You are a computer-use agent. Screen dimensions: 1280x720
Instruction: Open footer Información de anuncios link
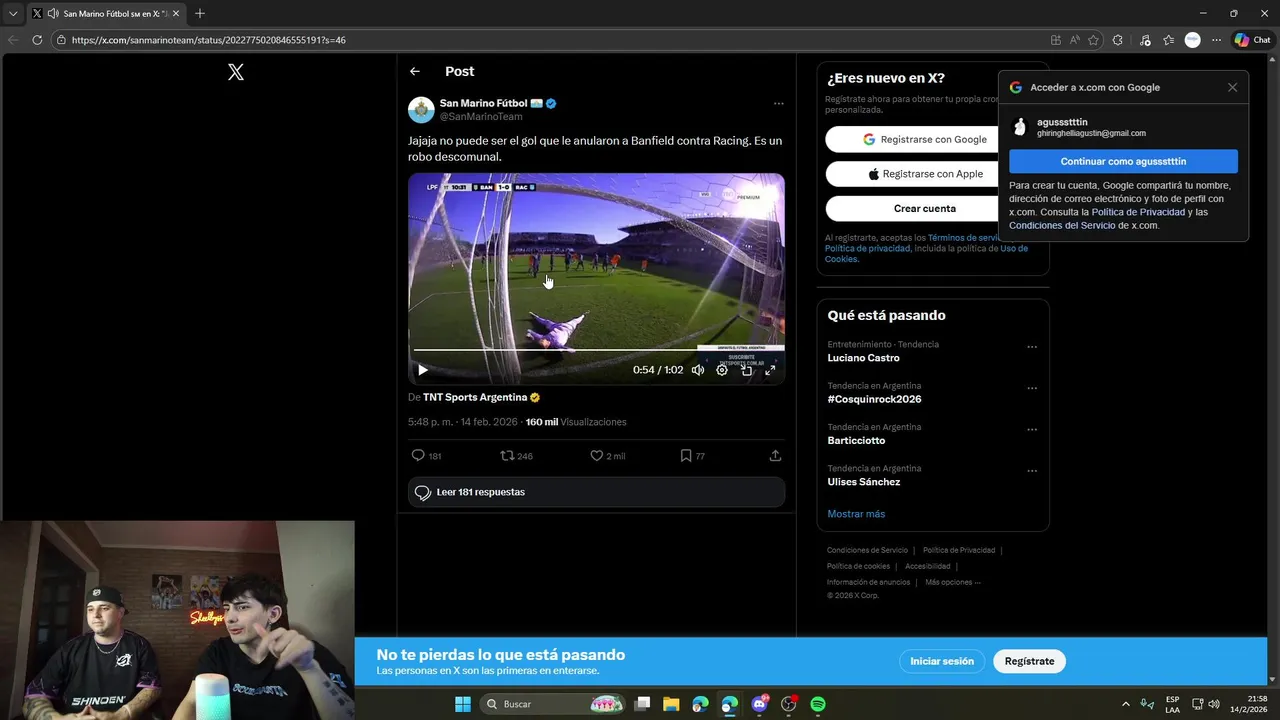tap(868, 582)
